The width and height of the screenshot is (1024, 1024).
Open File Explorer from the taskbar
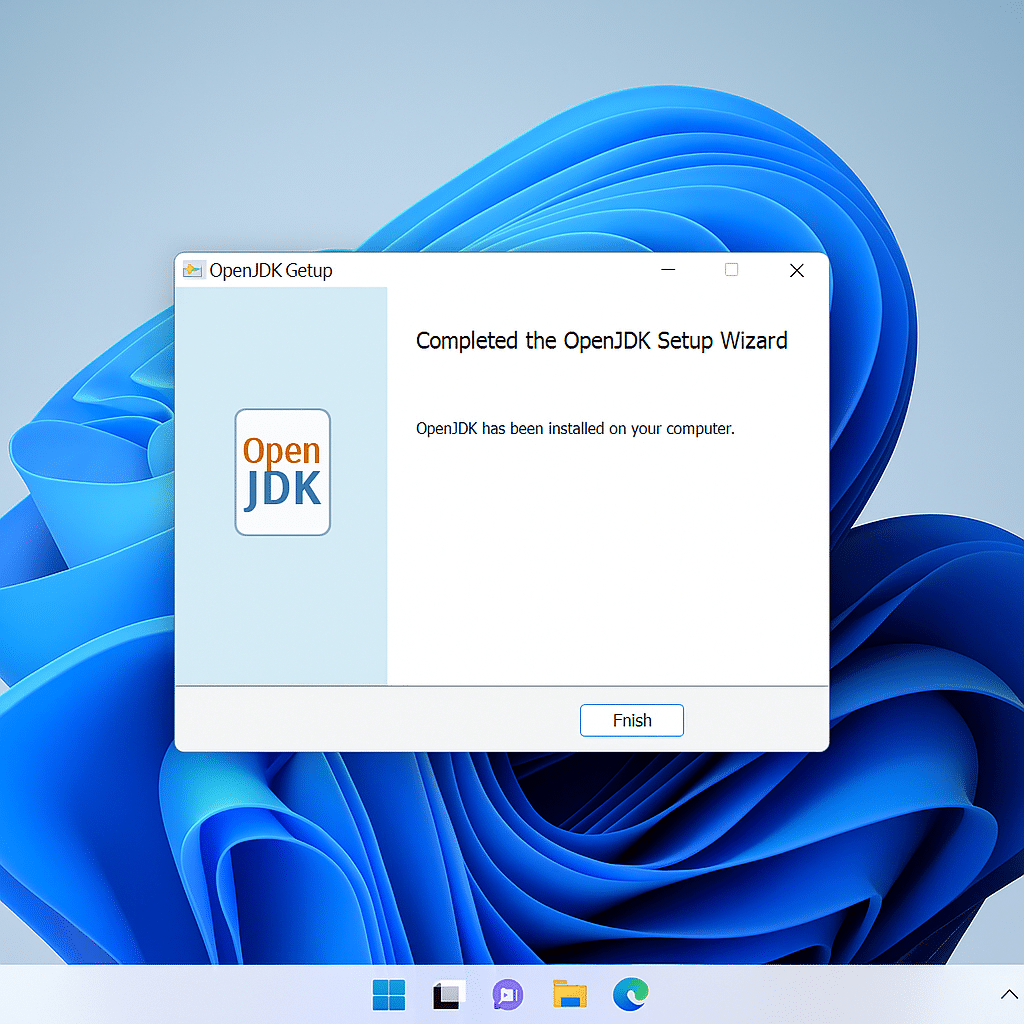coord(568,994)
